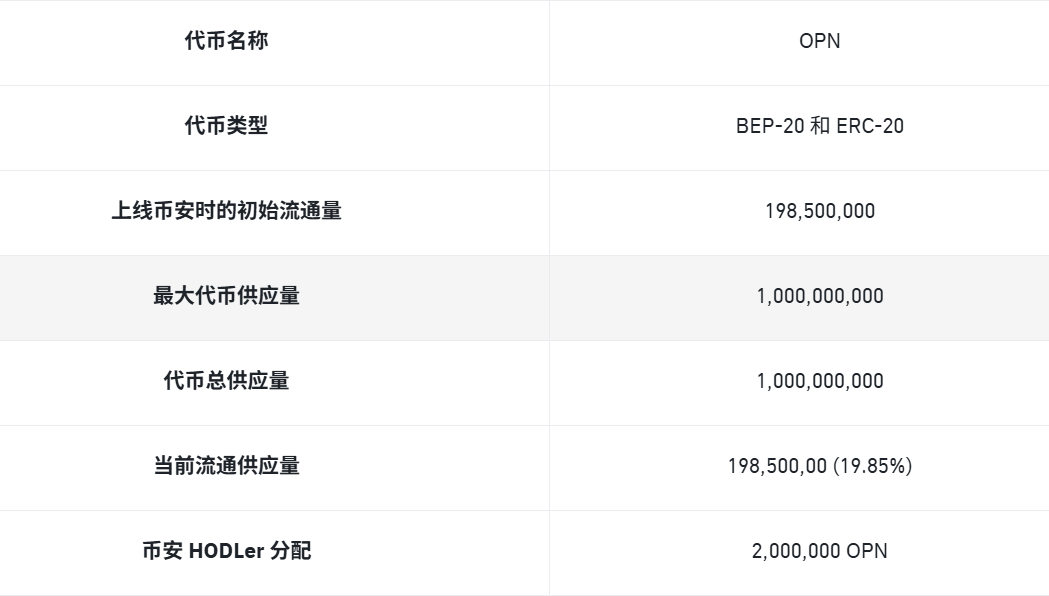
Task: Select the 2,000,000 allocation number
Action: click(x=796, y=551)
